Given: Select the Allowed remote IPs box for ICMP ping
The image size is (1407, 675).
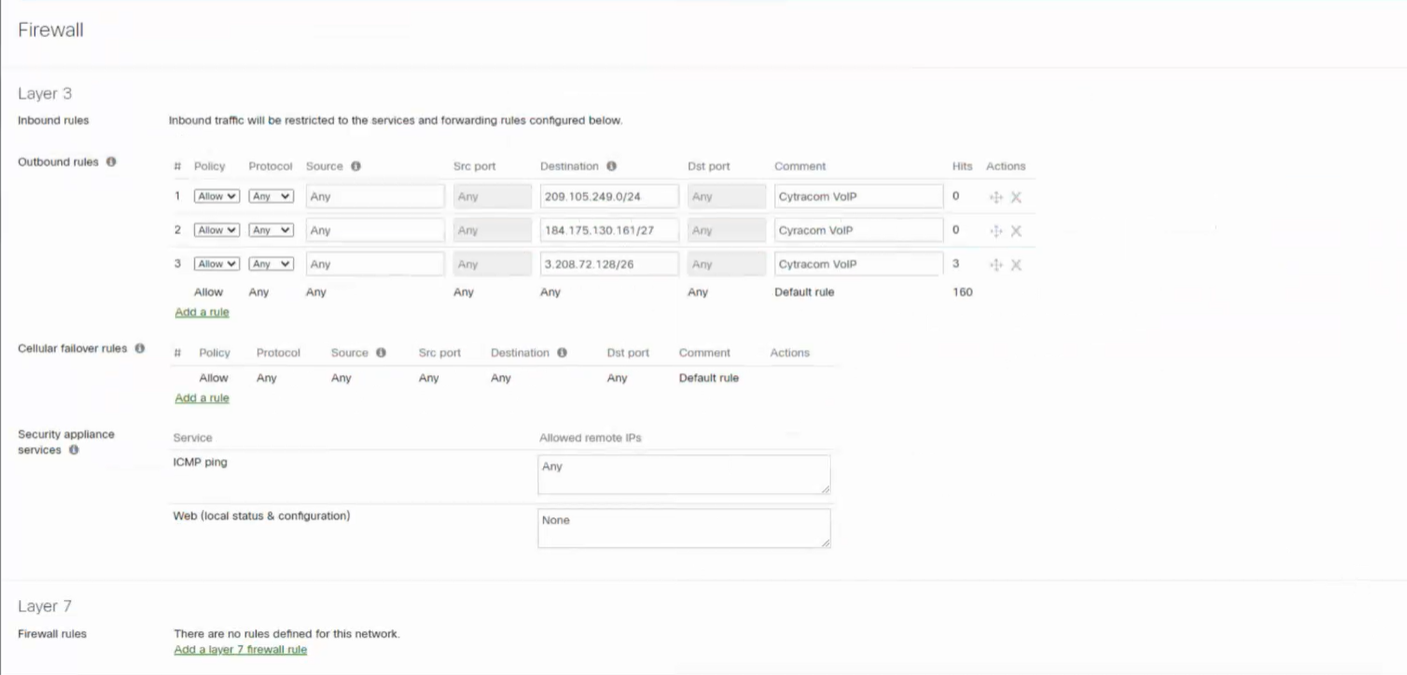Looking at the screenshot, I should 683,472.
